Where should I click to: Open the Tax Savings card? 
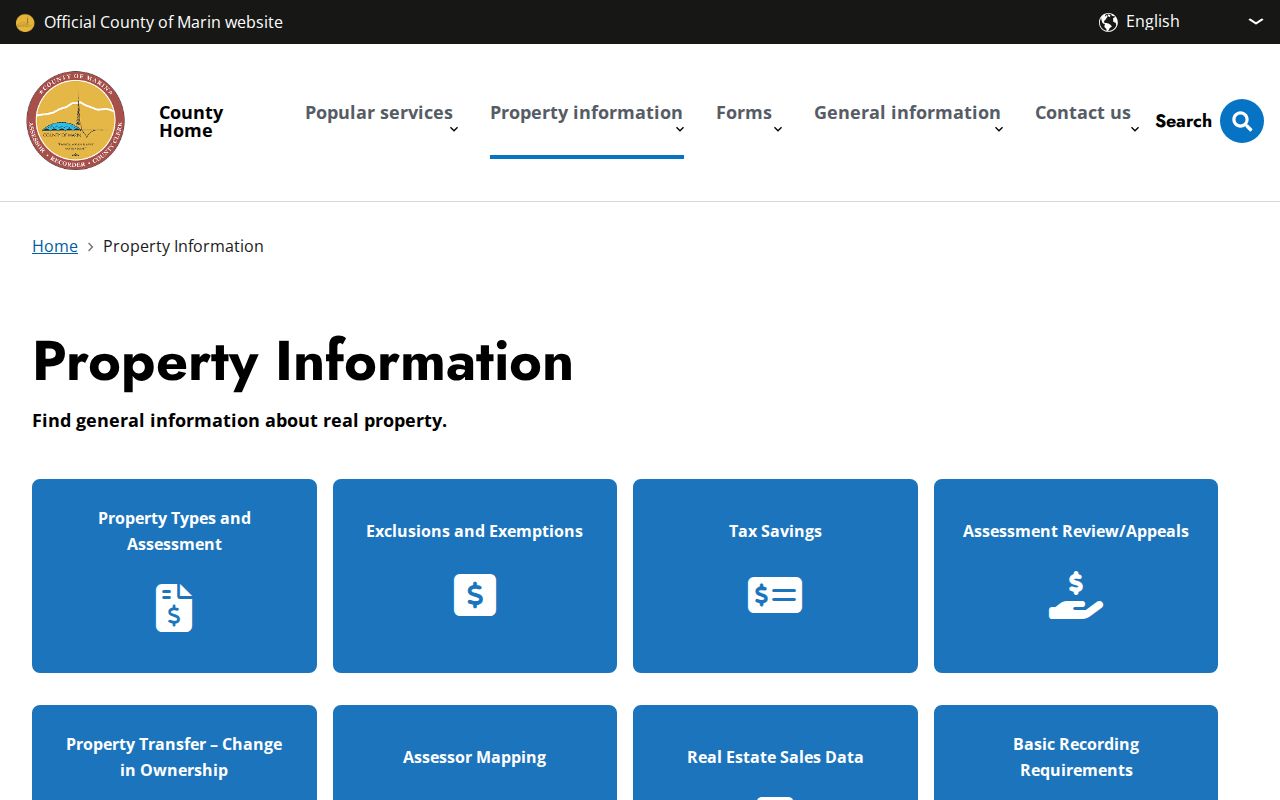click(x=775, y=576)
